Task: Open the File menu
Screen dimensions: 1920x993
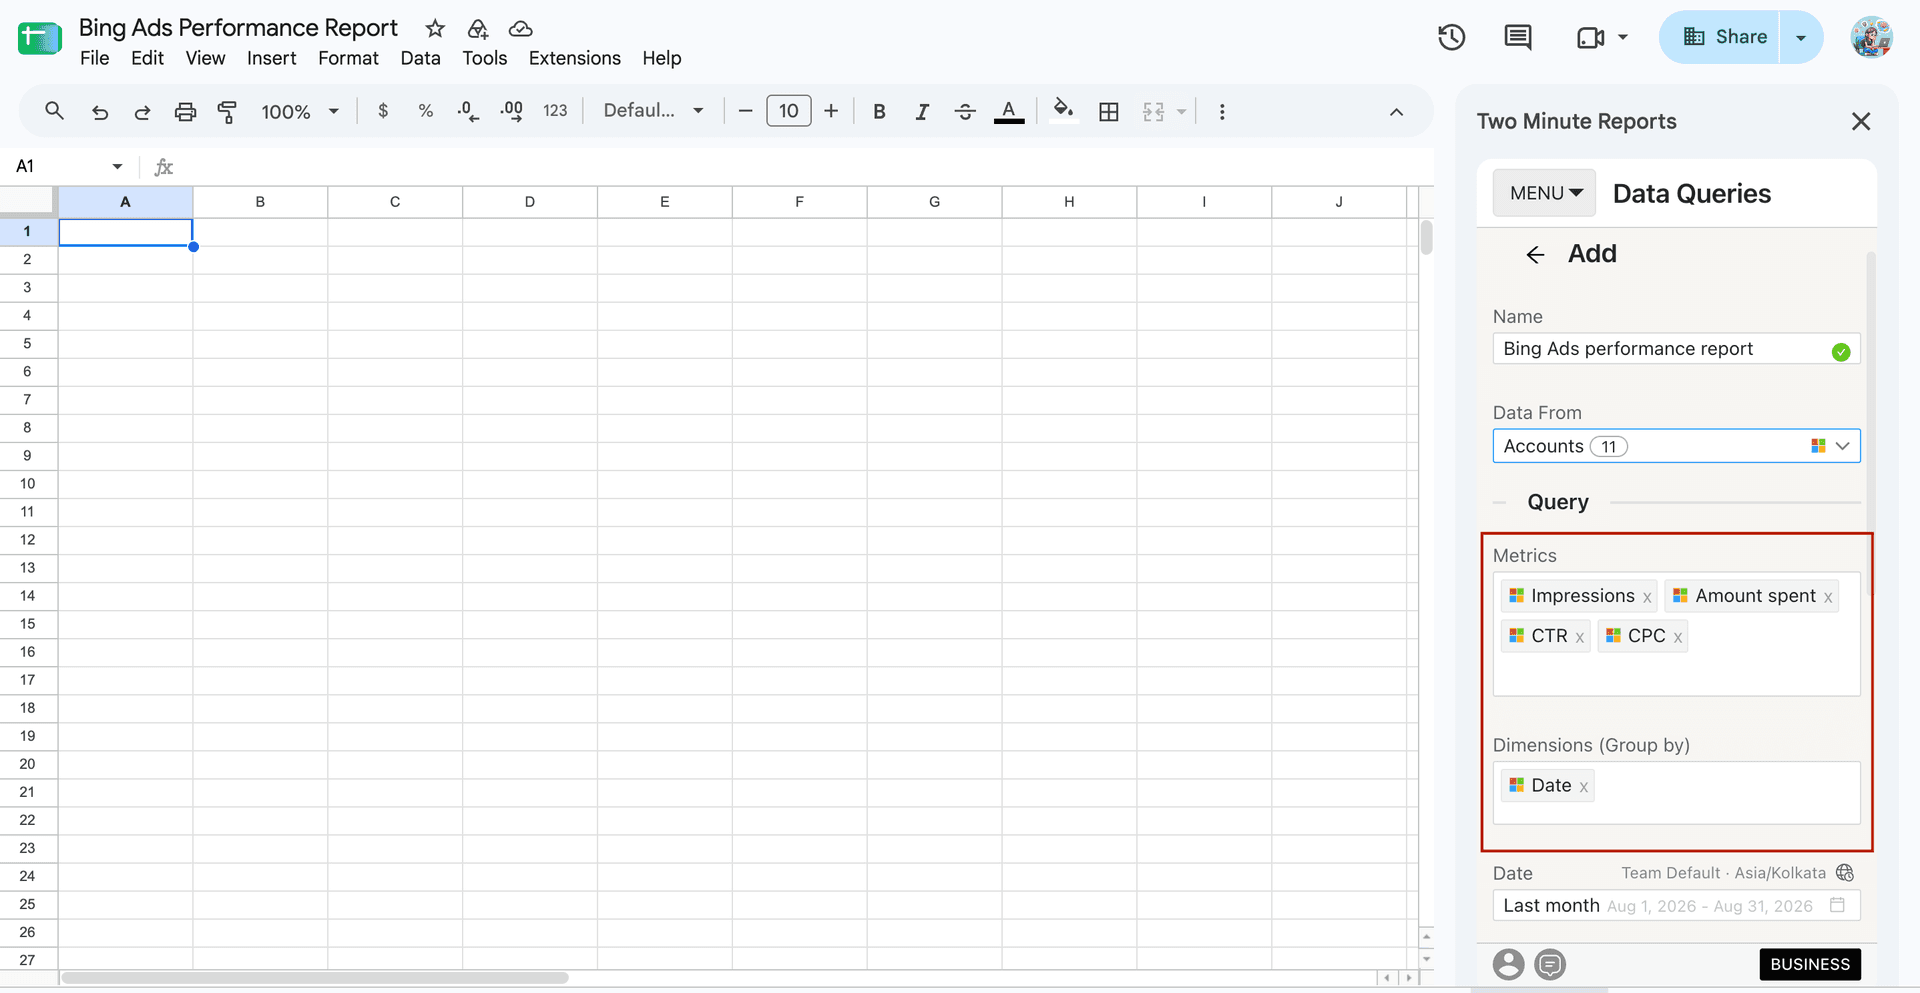Action: click(94, 58)
